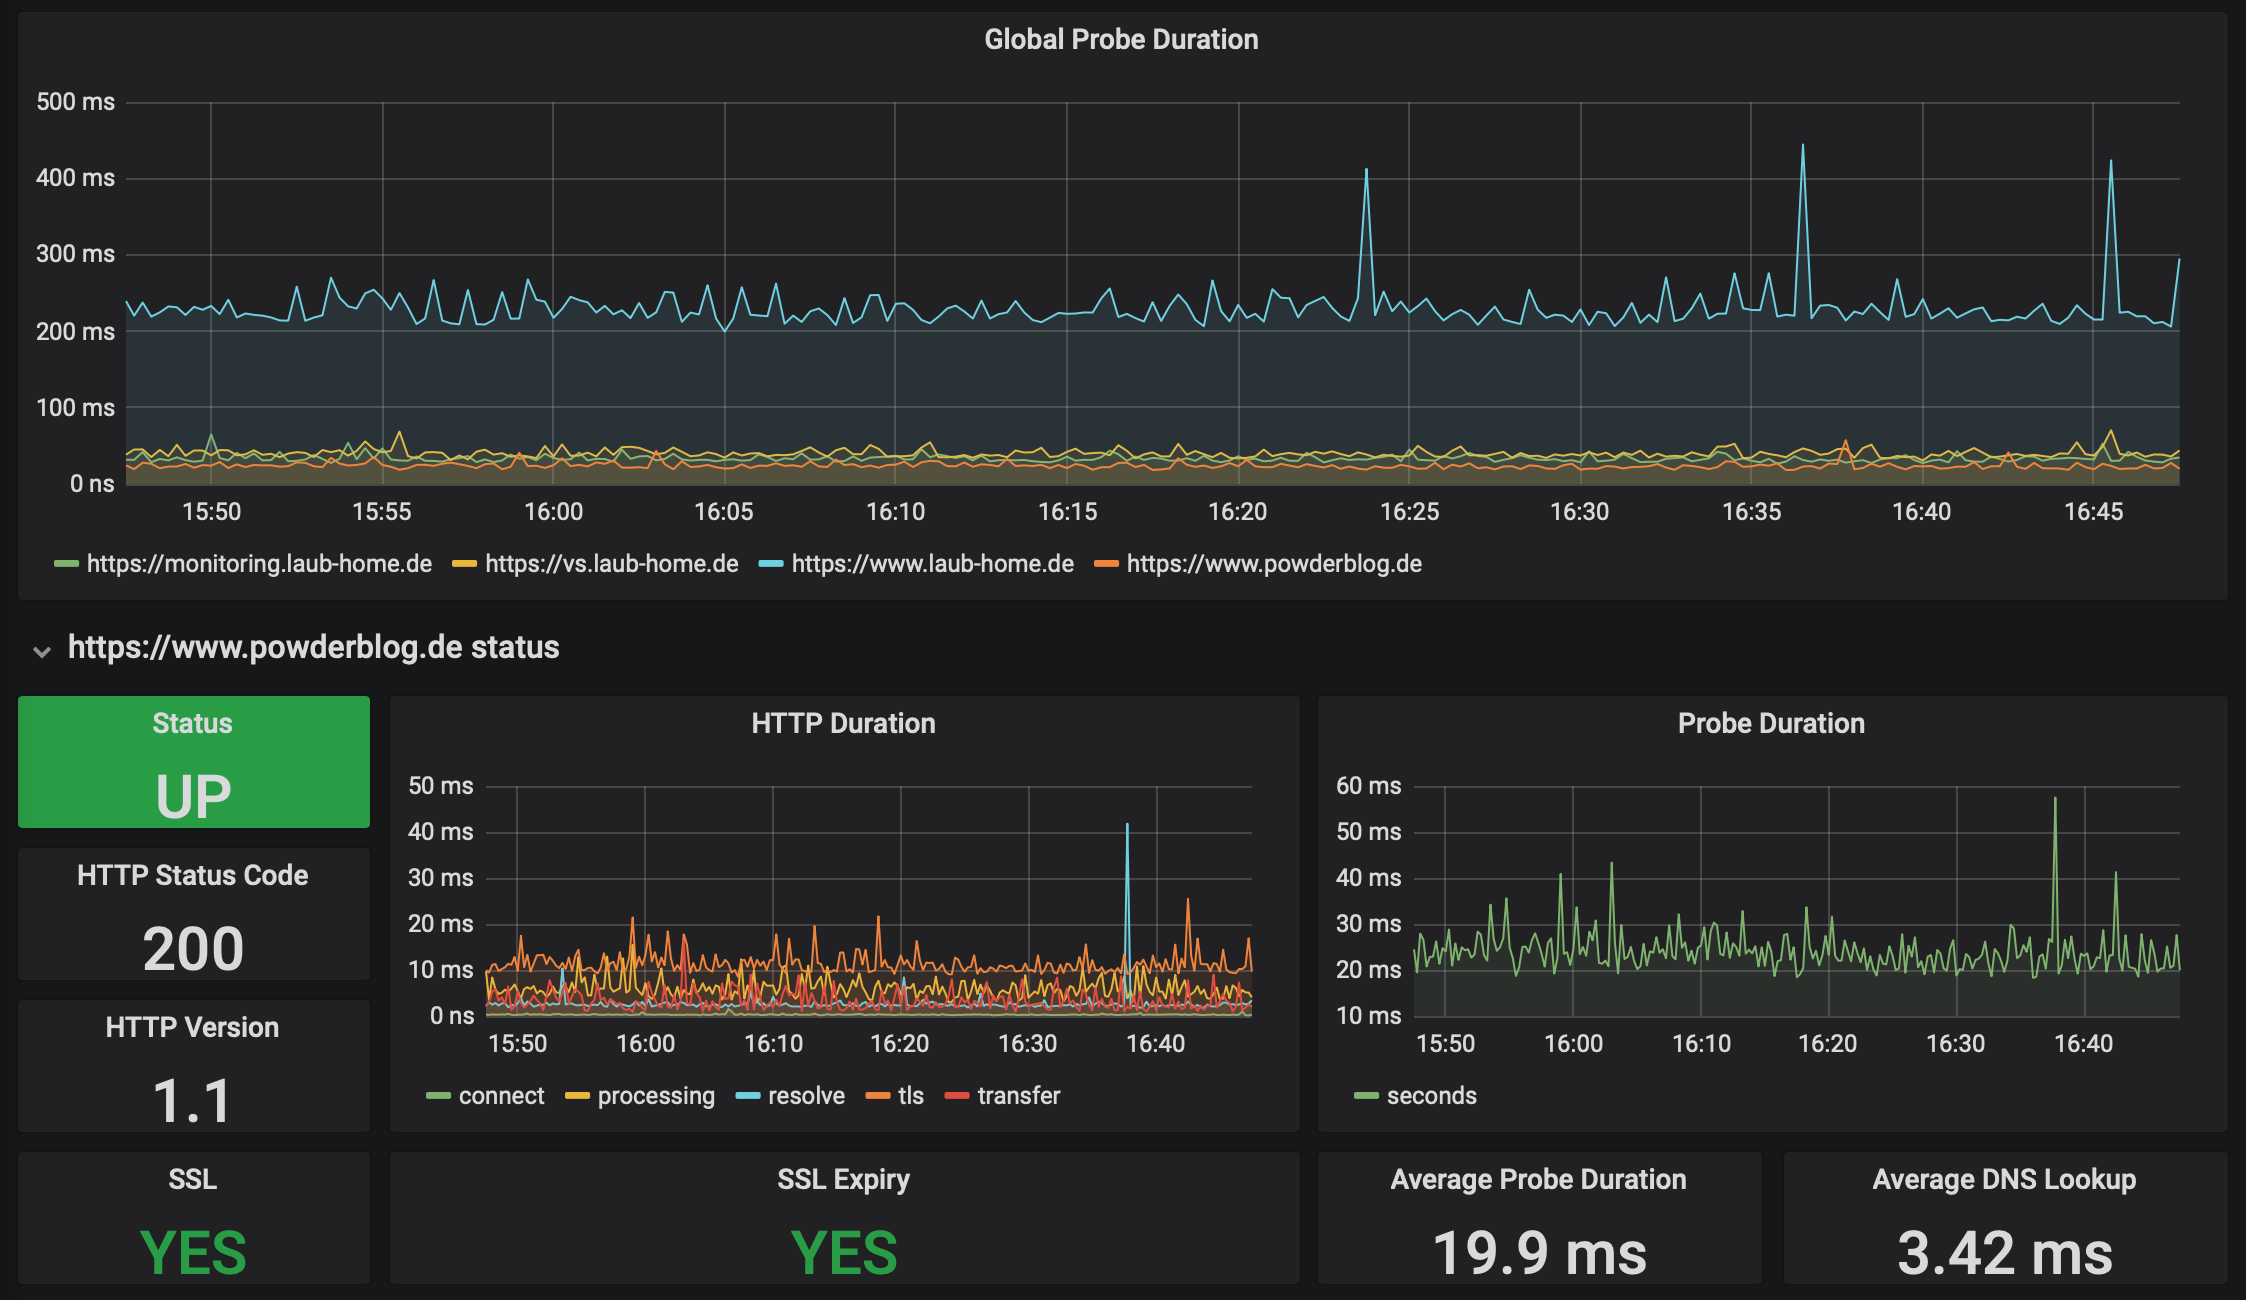Toggle www.laub-home.de legend series
Image resolution: width=2246 pixels, height=1300 pixels.
pos(932,564)
